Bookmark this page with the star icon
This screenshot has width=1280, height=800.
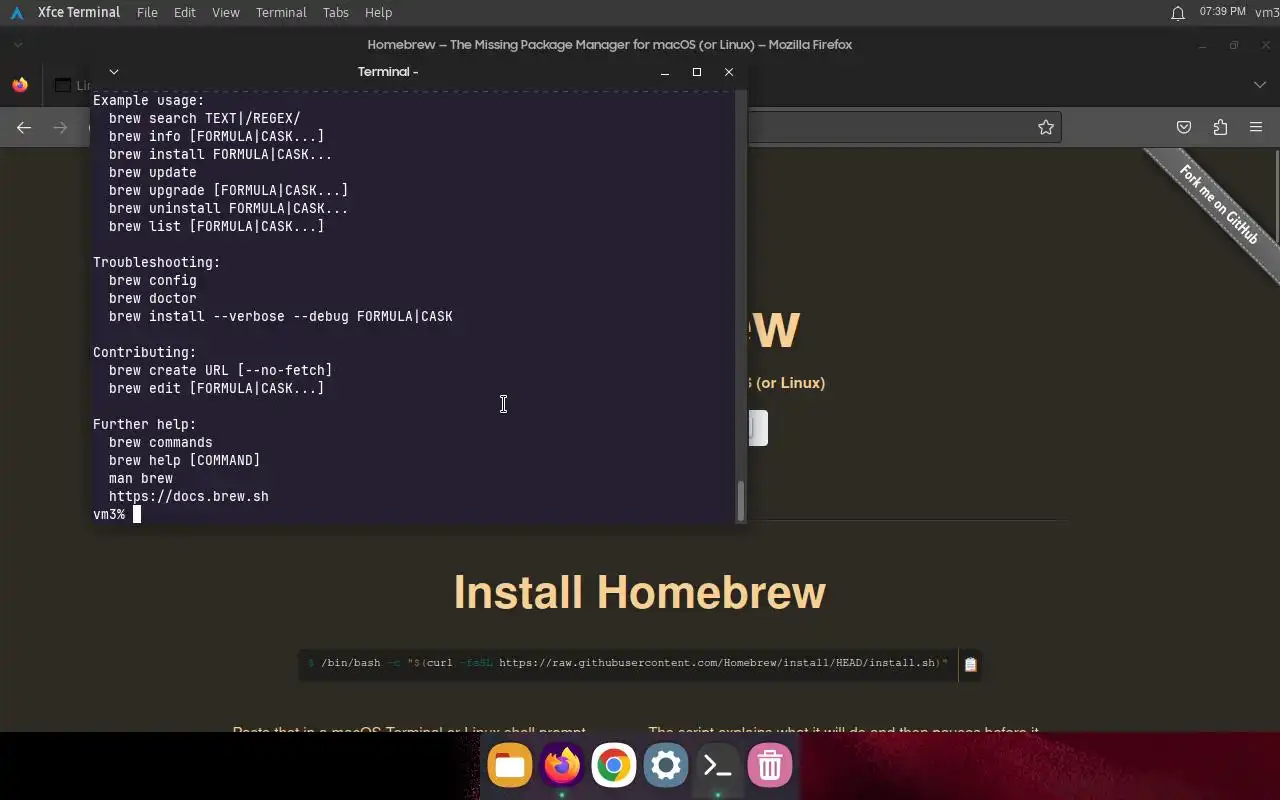[1046, 127]
